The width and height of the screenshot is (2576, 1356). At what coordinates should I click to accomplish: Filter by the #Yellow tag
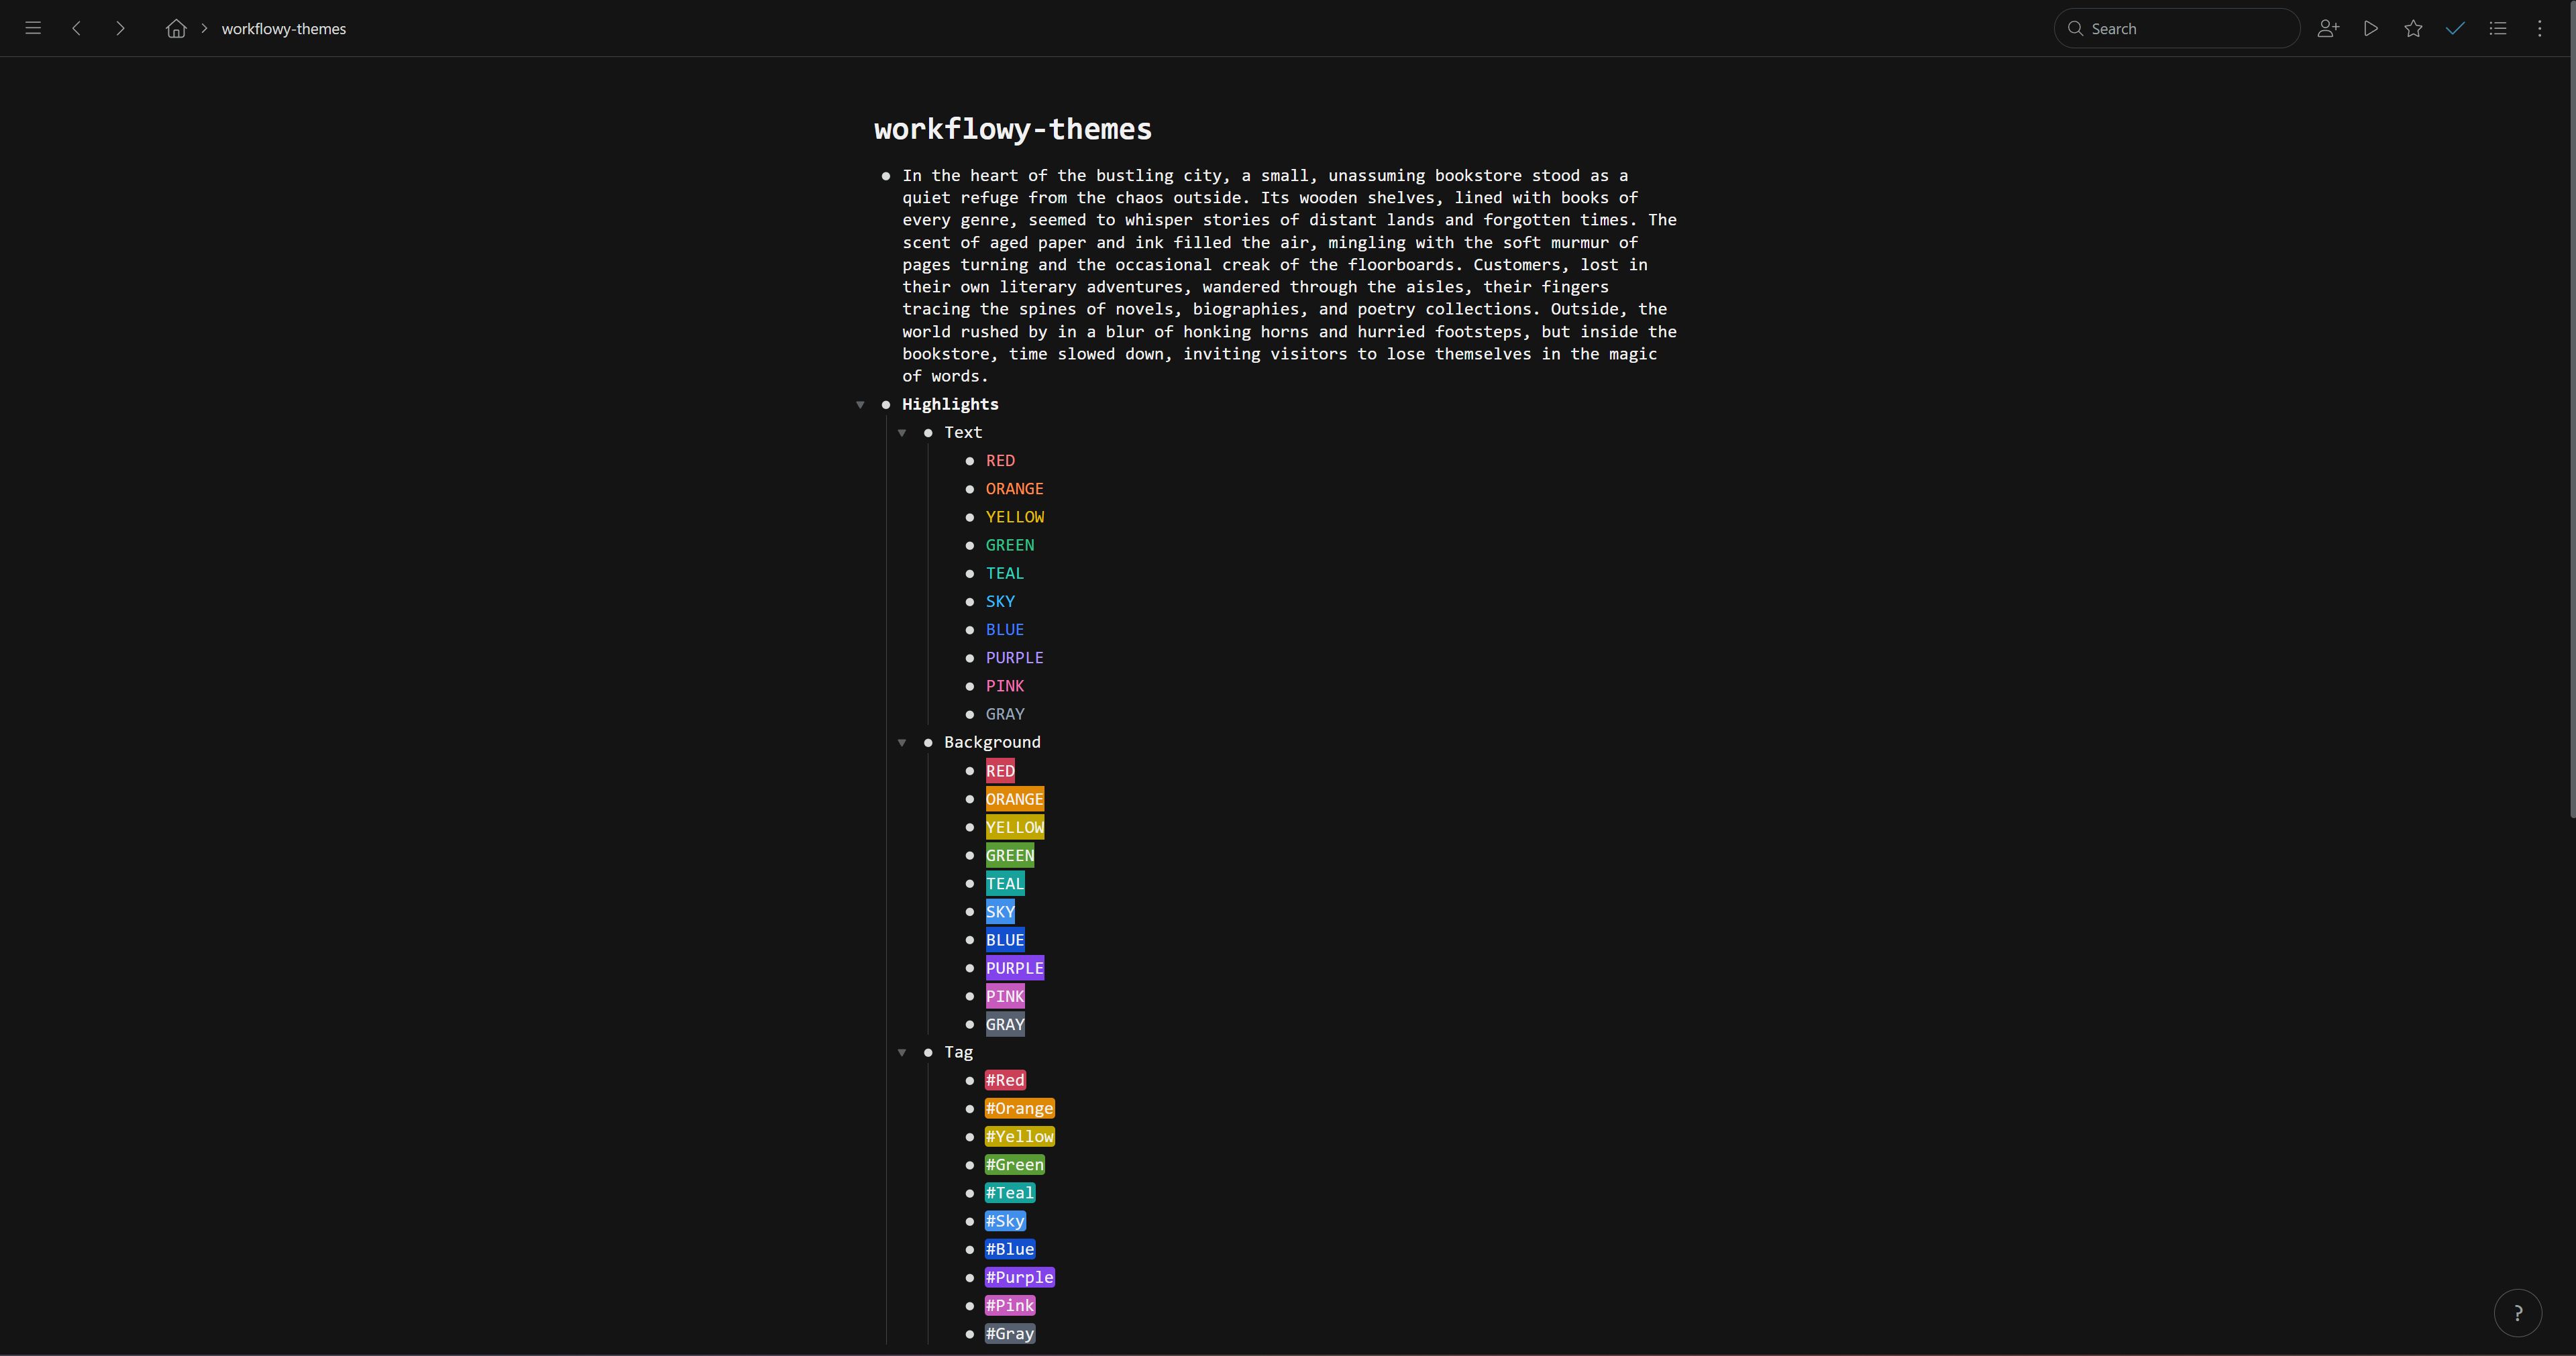point(1020,1136)
